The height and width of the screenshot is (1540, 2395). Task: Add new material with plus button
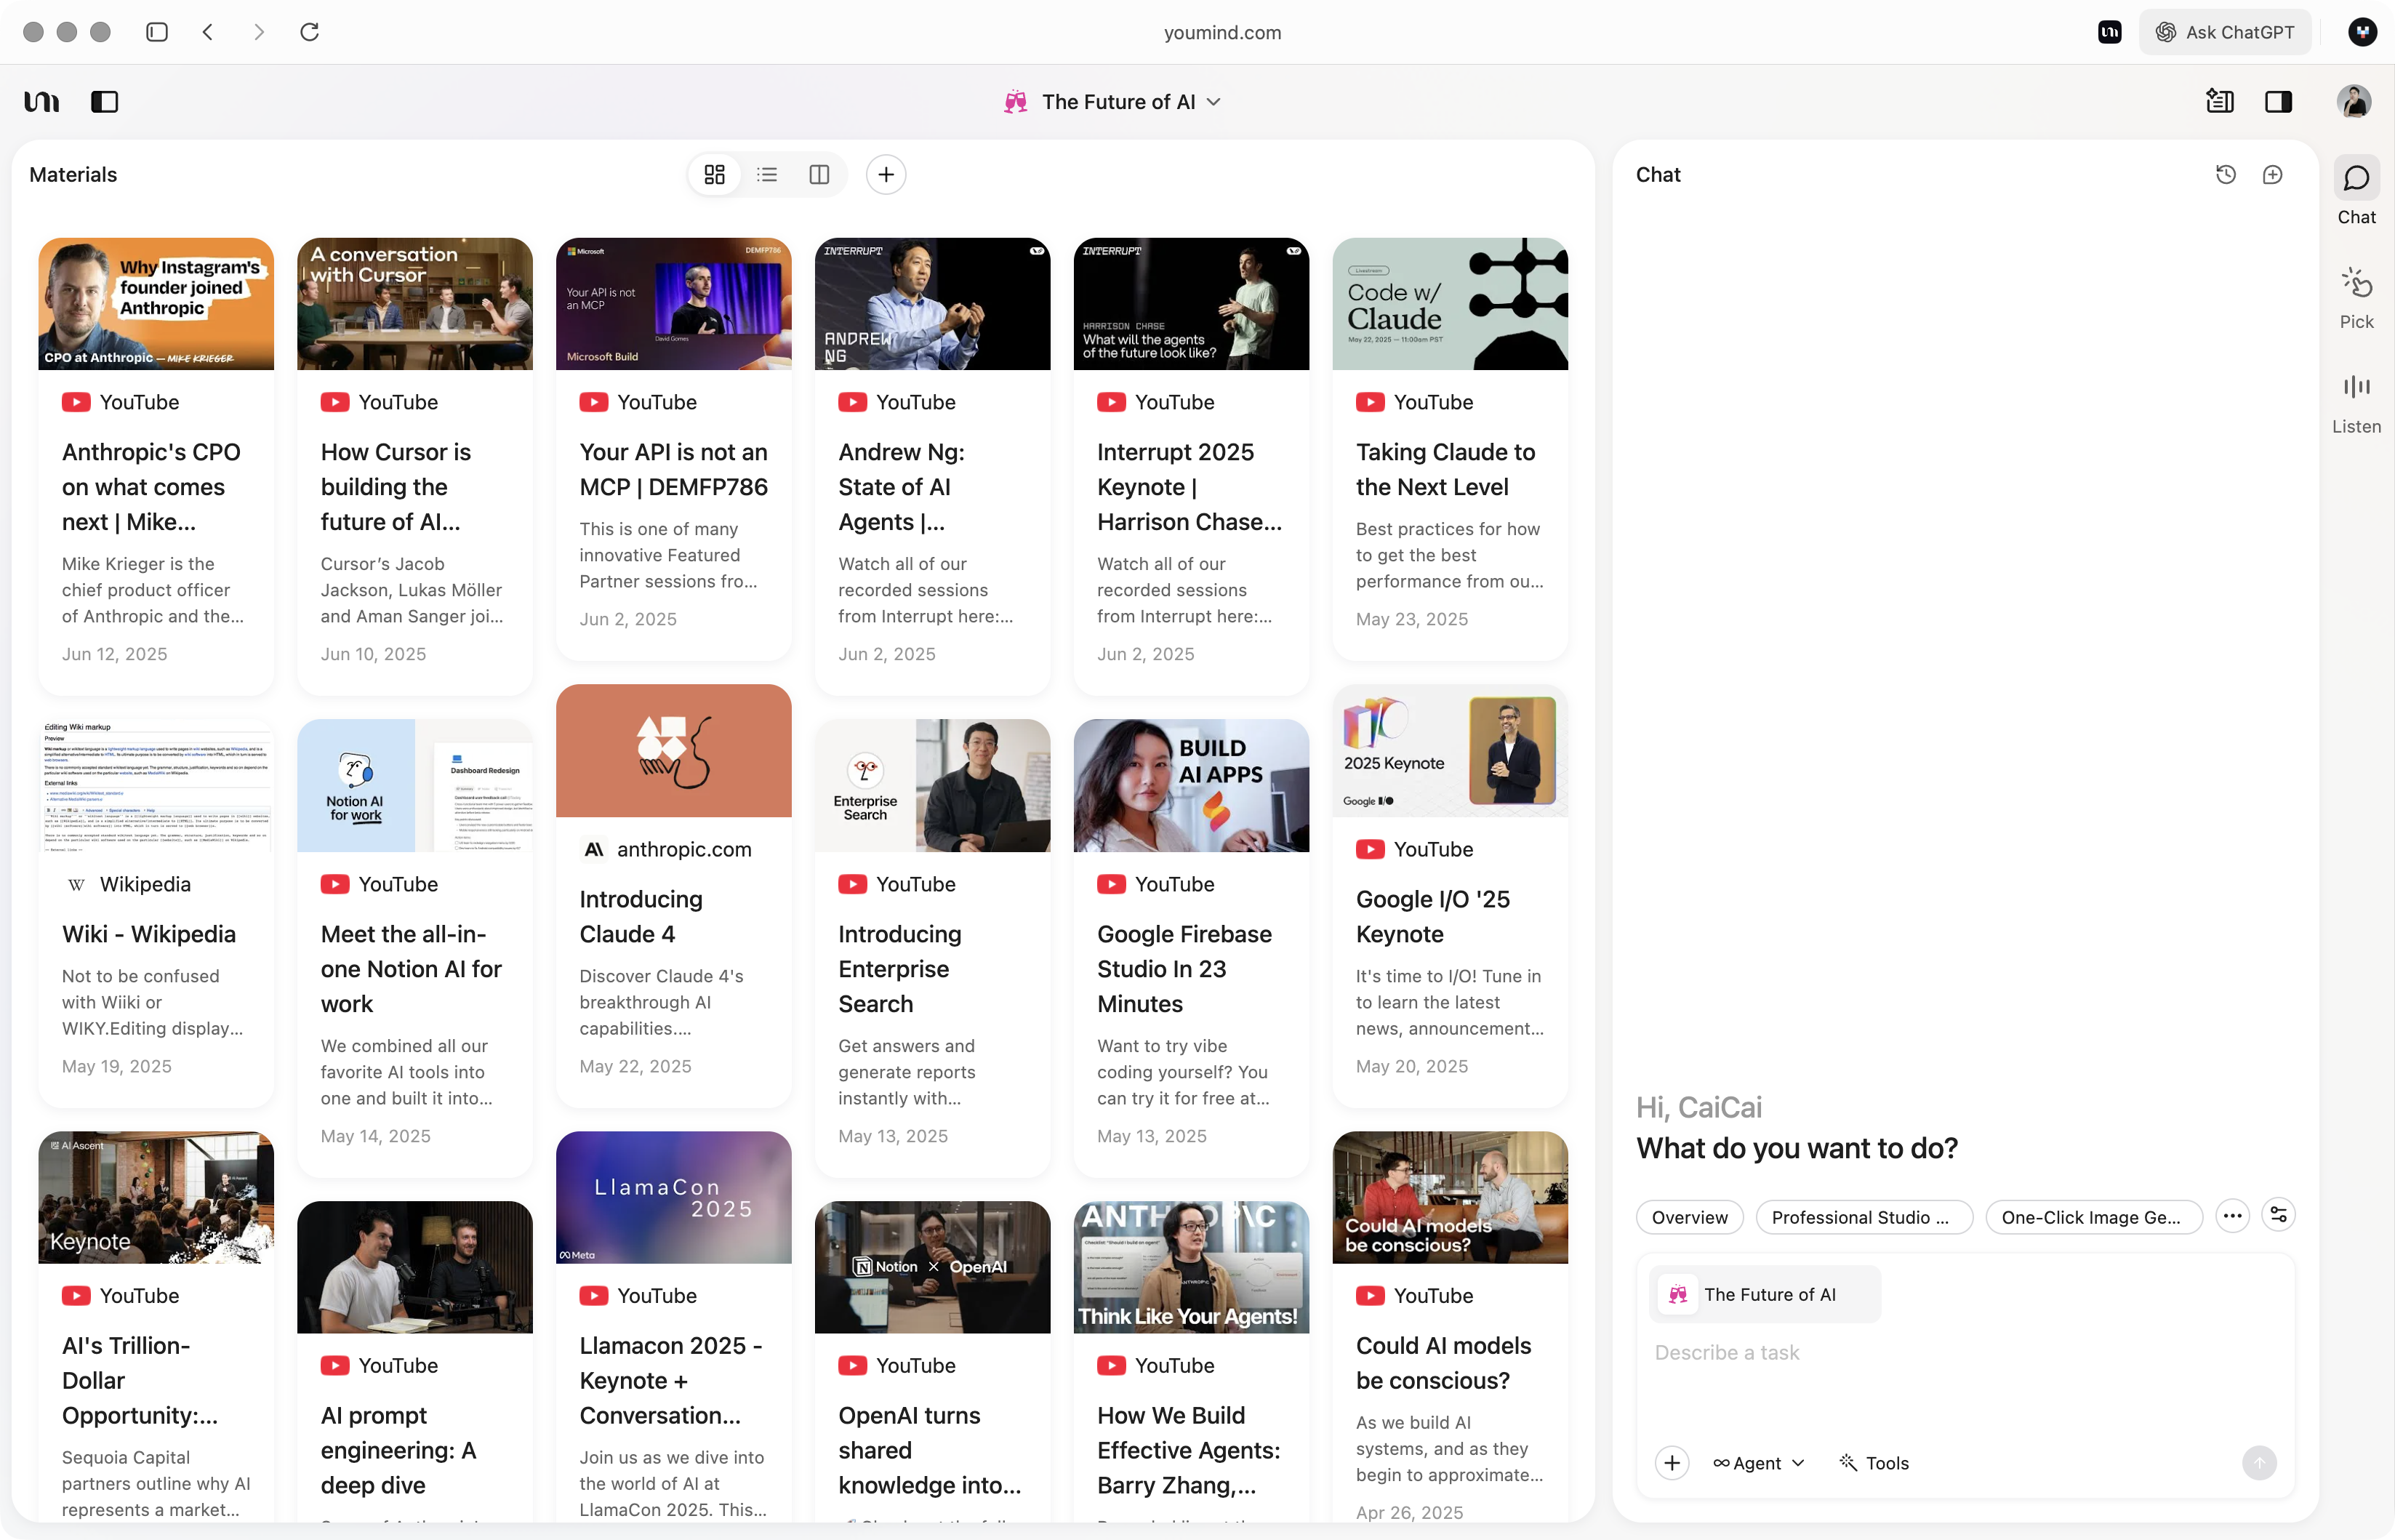click(x=885, y=175)
